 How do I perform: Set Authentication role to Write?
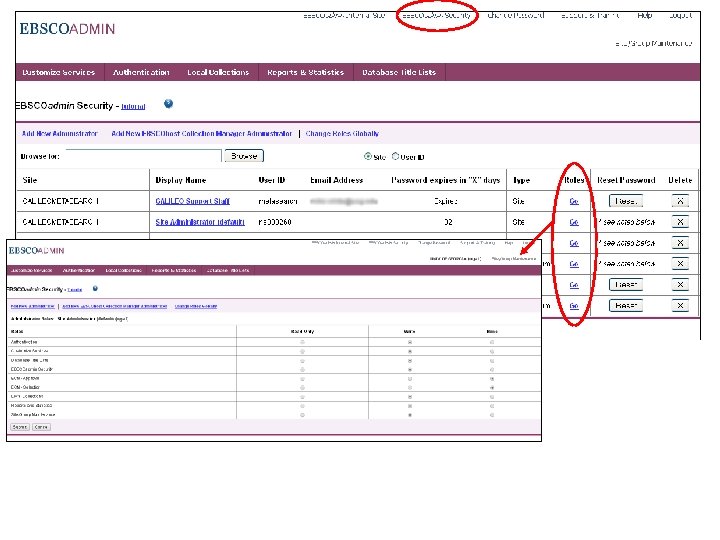[410, 342]
